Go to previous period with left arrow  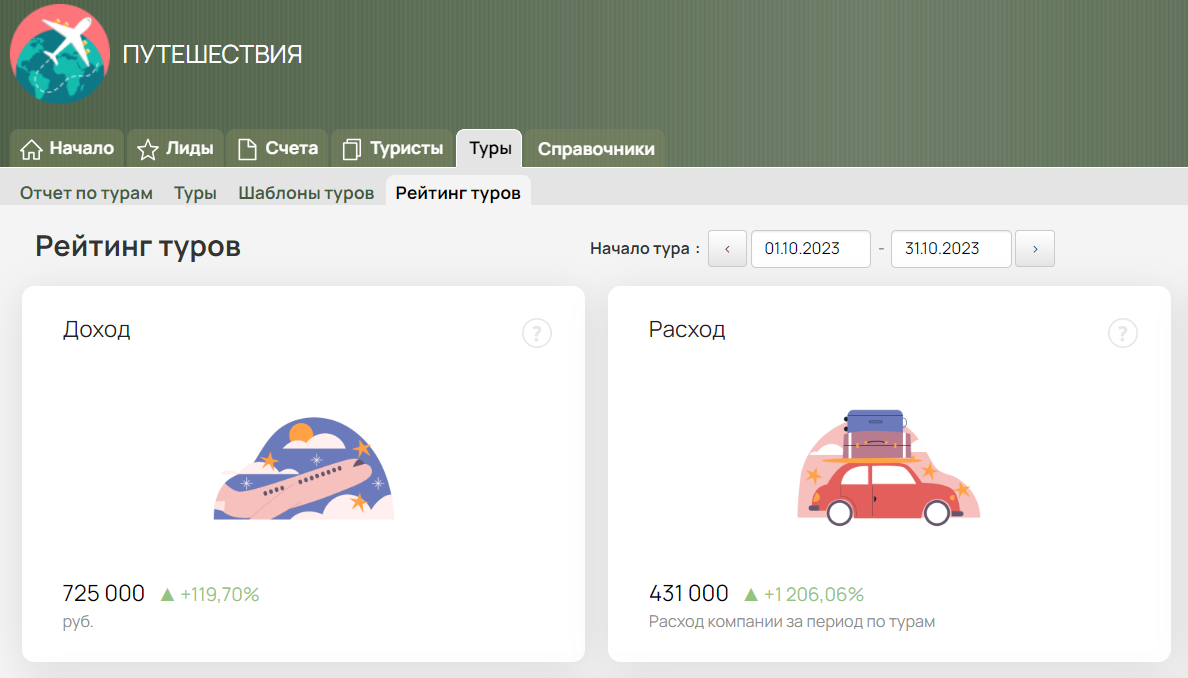tap(727, 249)
